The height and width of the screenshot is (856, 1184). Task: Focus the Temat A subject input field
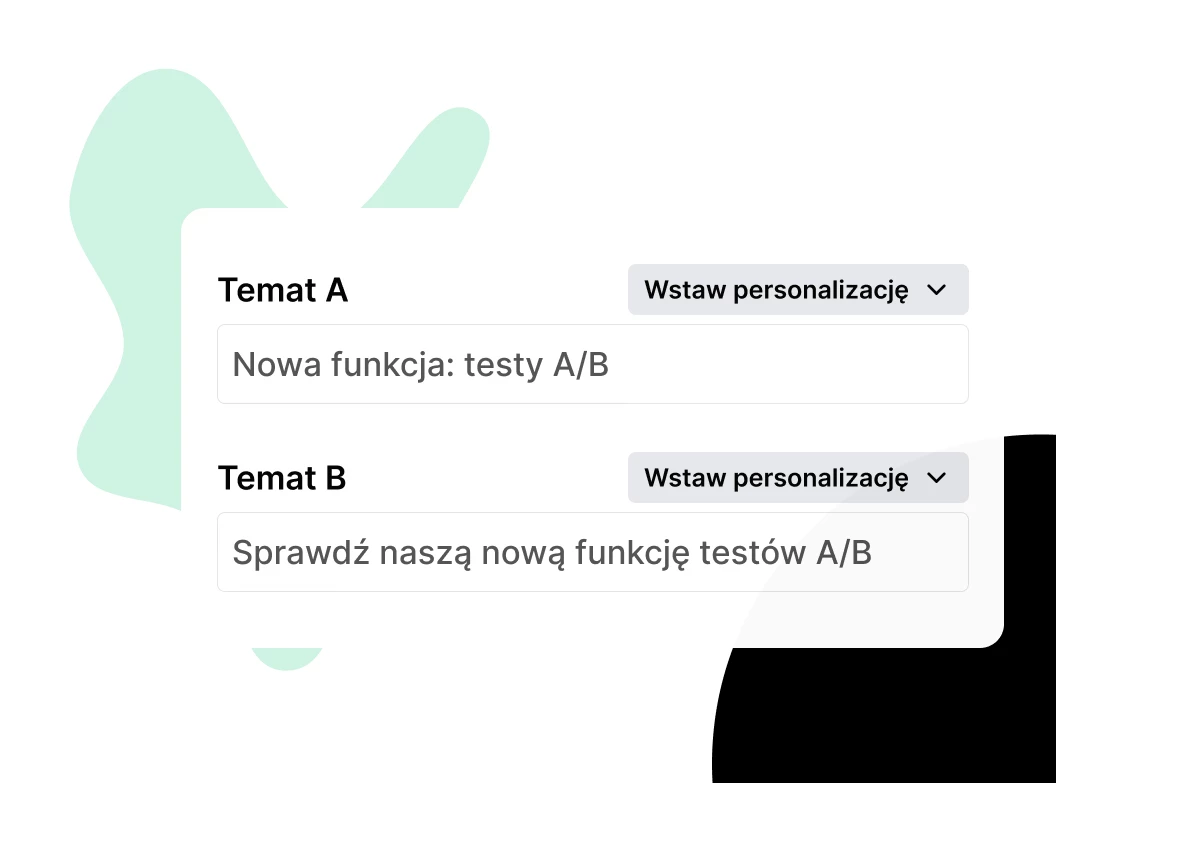pyautogui.click(x=592, y=365)
